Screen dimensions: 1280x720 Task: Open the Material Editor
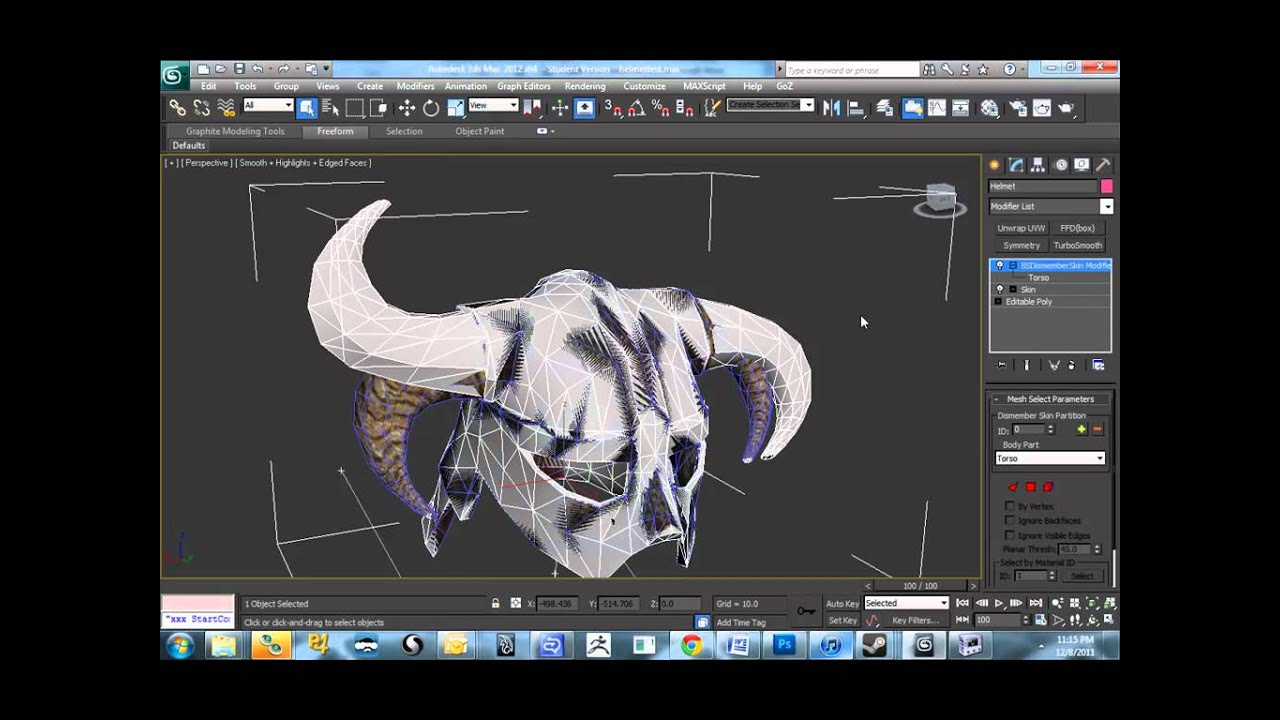(990, 108)
